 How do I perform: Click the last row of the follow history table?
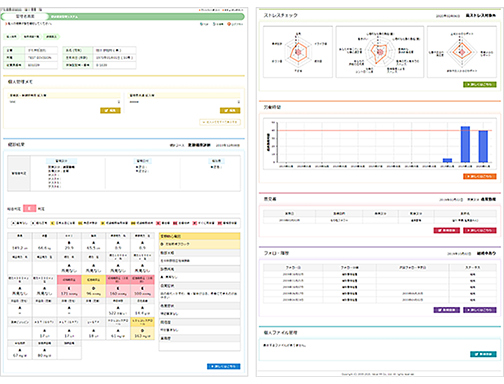pyautogui.click(x=380, y=300)
